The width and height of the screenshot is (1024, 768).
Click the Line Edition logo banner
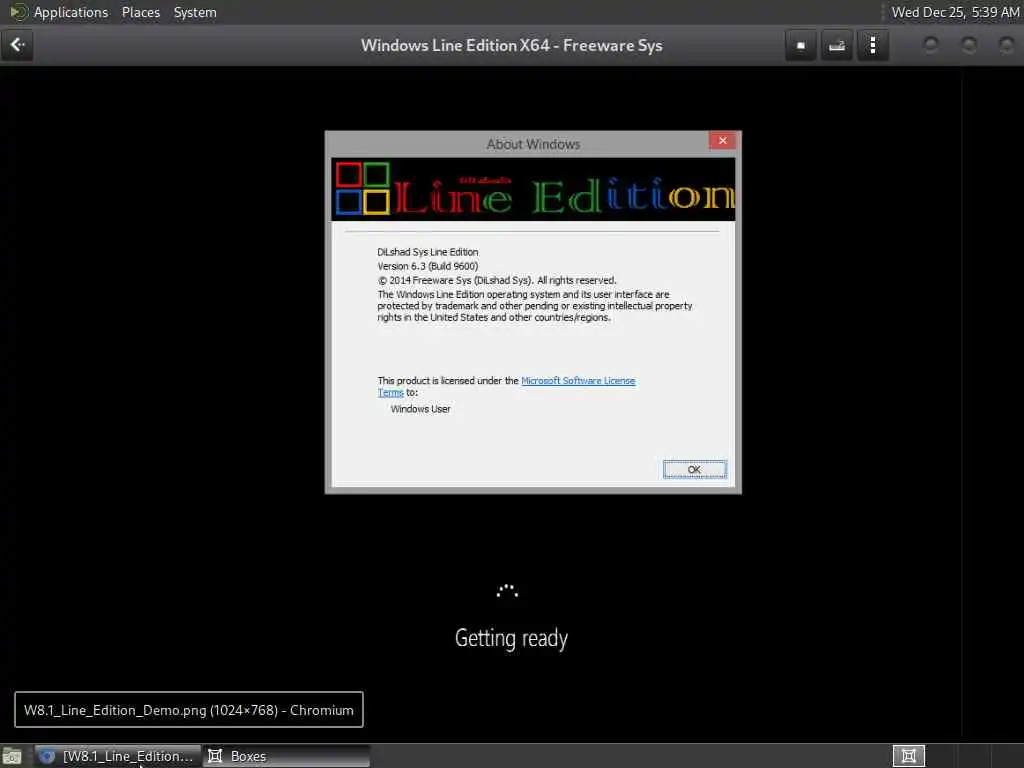(x=533, y=189)
